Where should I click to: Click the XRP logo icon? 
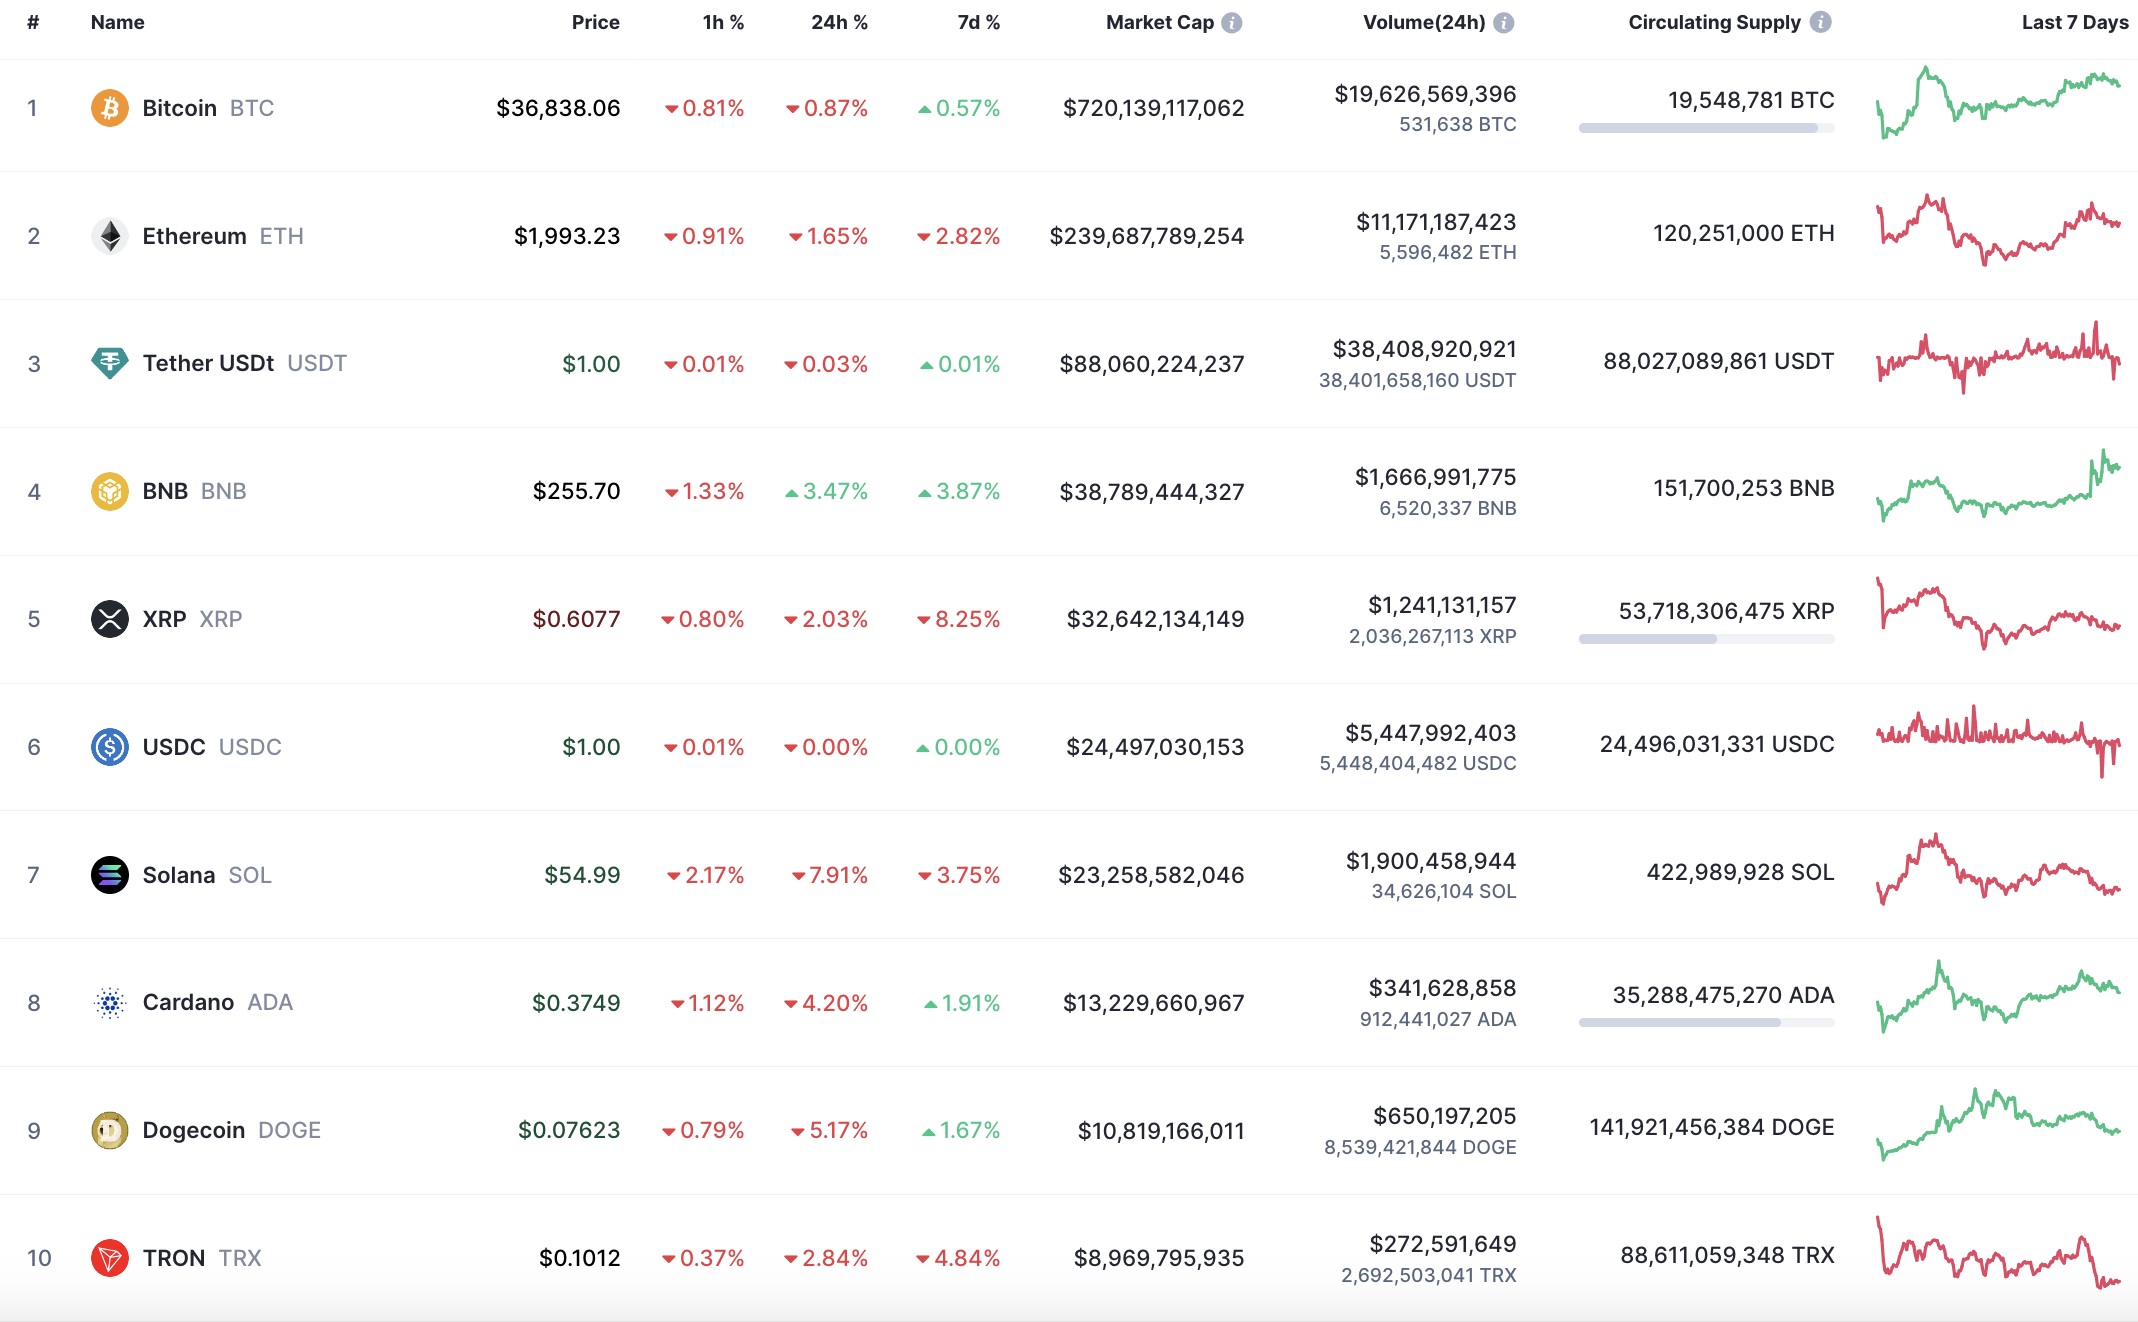pyautogui.click(x=109, y=619)
